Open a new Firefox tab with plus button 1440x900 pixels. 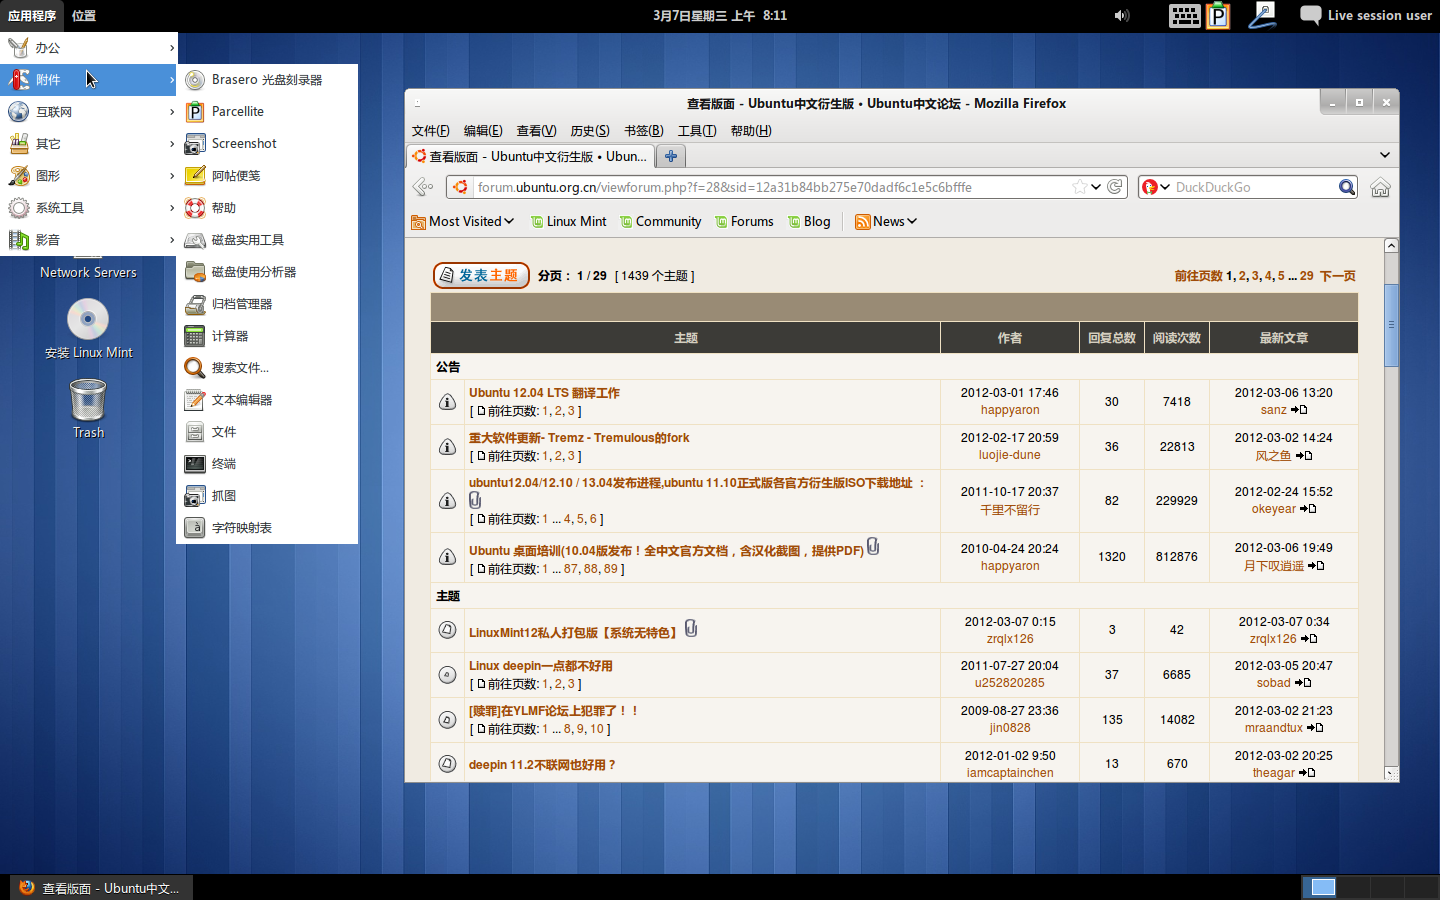[671, 156]
